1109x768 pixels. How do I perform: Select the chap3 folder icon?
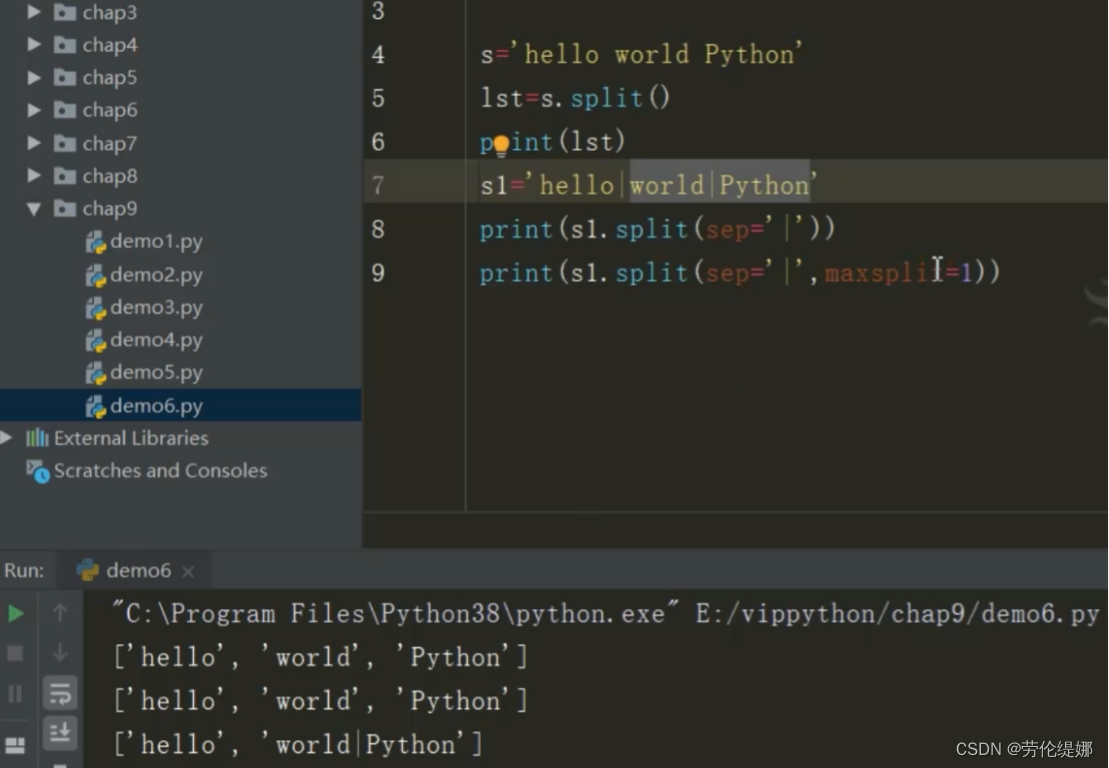coord(65,12)
